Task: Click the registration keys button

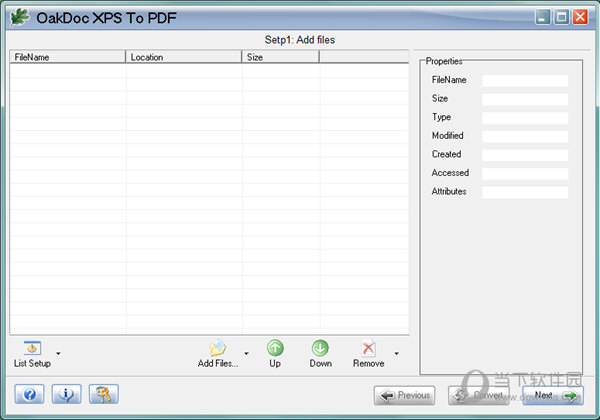Action: point(104,394)
